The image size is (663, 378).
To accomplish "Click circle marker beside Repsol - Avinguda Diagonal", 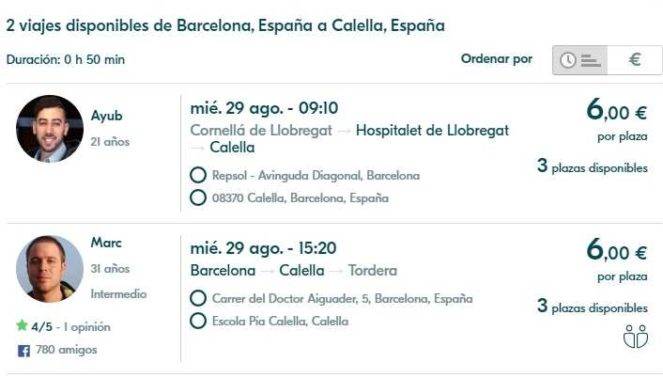I will pos(198,175).
